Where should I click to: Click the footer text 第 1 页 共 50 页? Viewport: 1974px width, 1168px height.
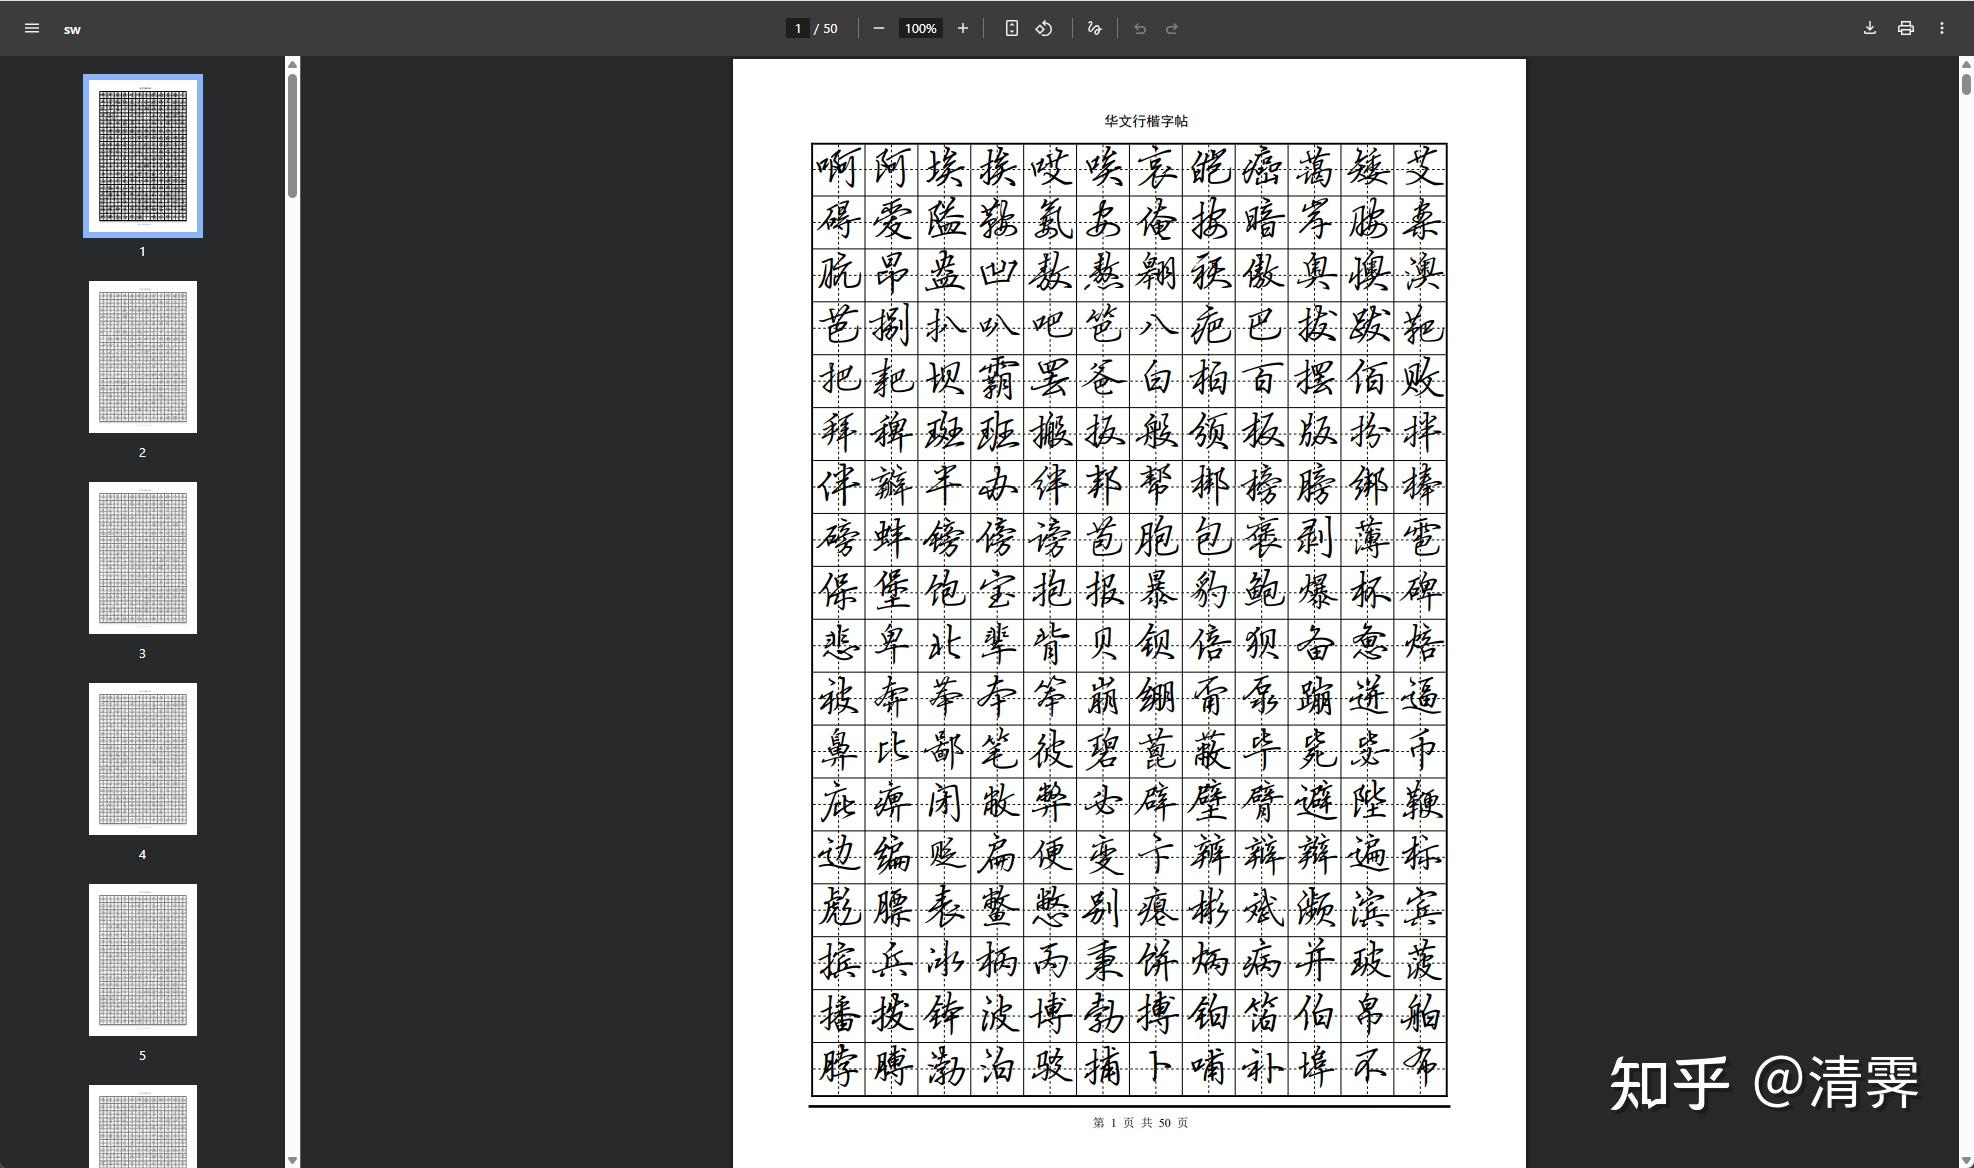(x=1141, y=1123)
